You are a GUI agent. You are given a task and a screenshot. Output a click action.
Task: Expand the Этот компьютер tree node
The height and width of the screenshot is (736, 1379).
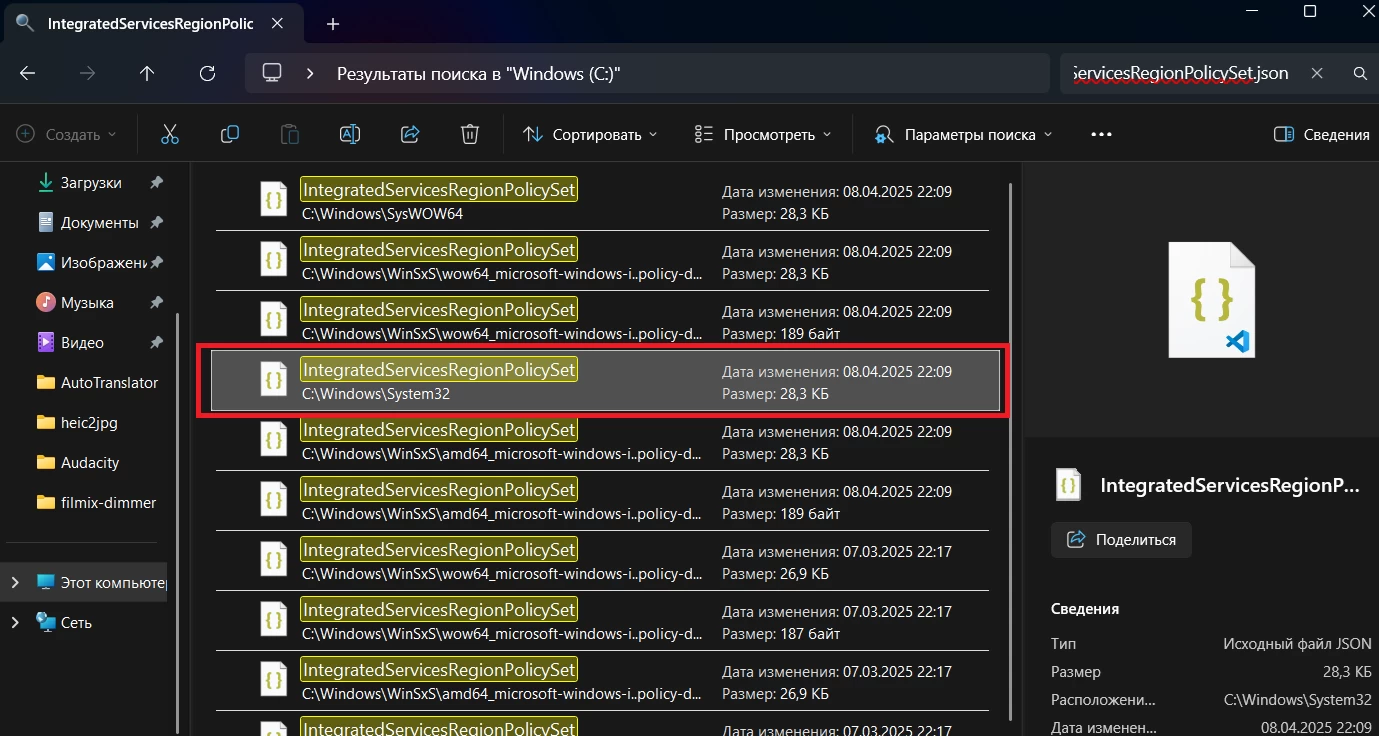click(15, 582)
